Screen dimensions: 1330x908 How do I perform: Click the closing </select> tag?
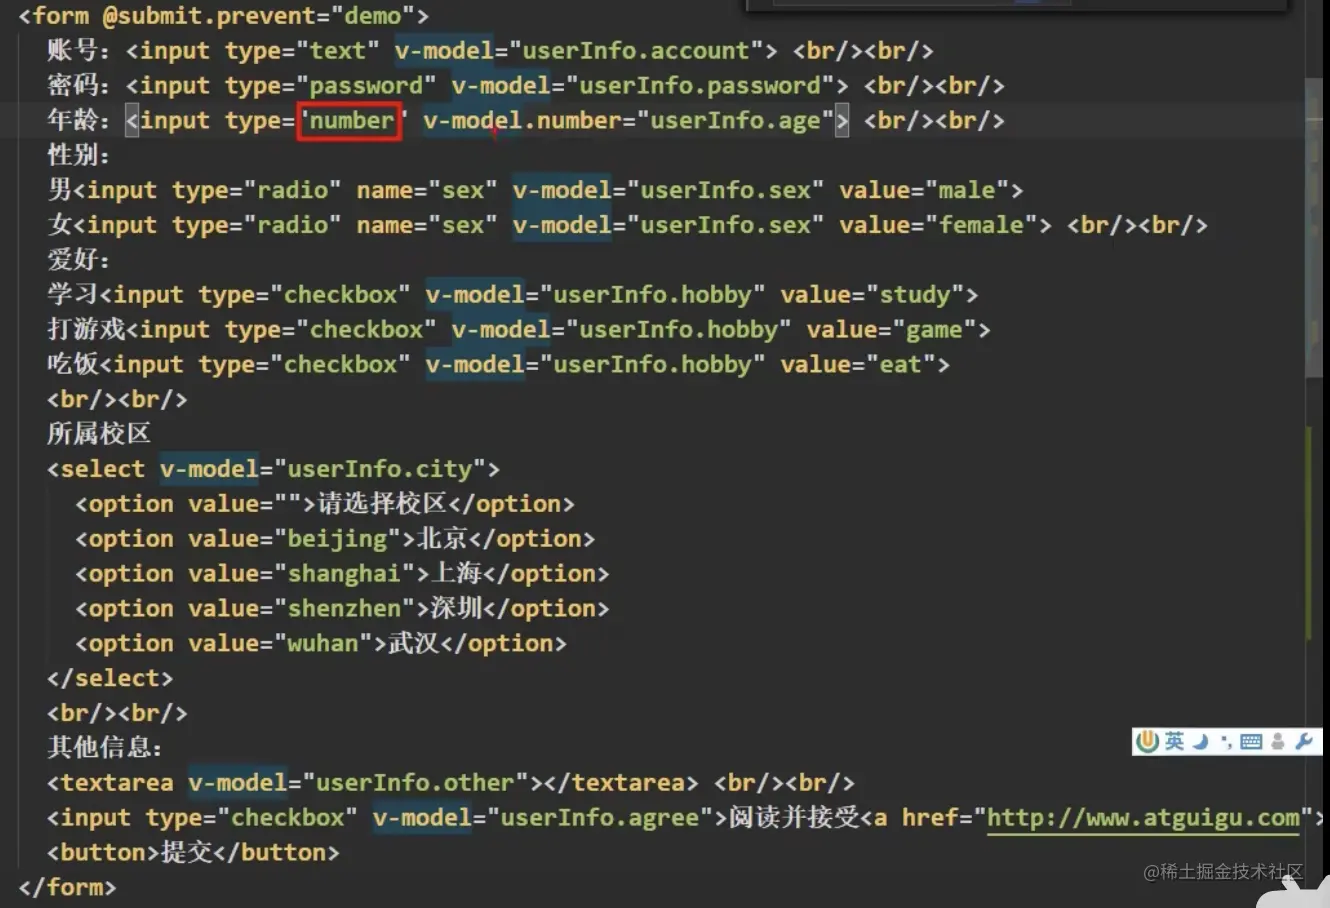point(110,678)
